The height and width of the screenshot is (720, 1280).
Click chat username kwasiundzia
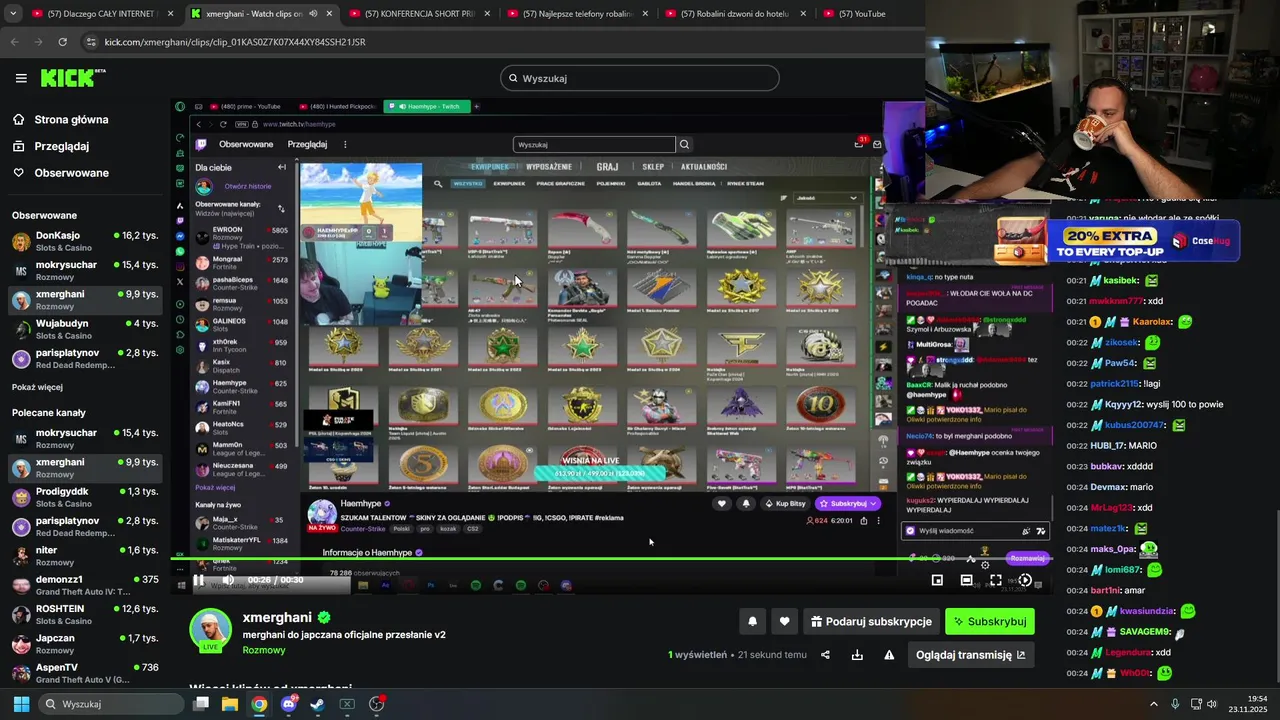click(1149, 611)
